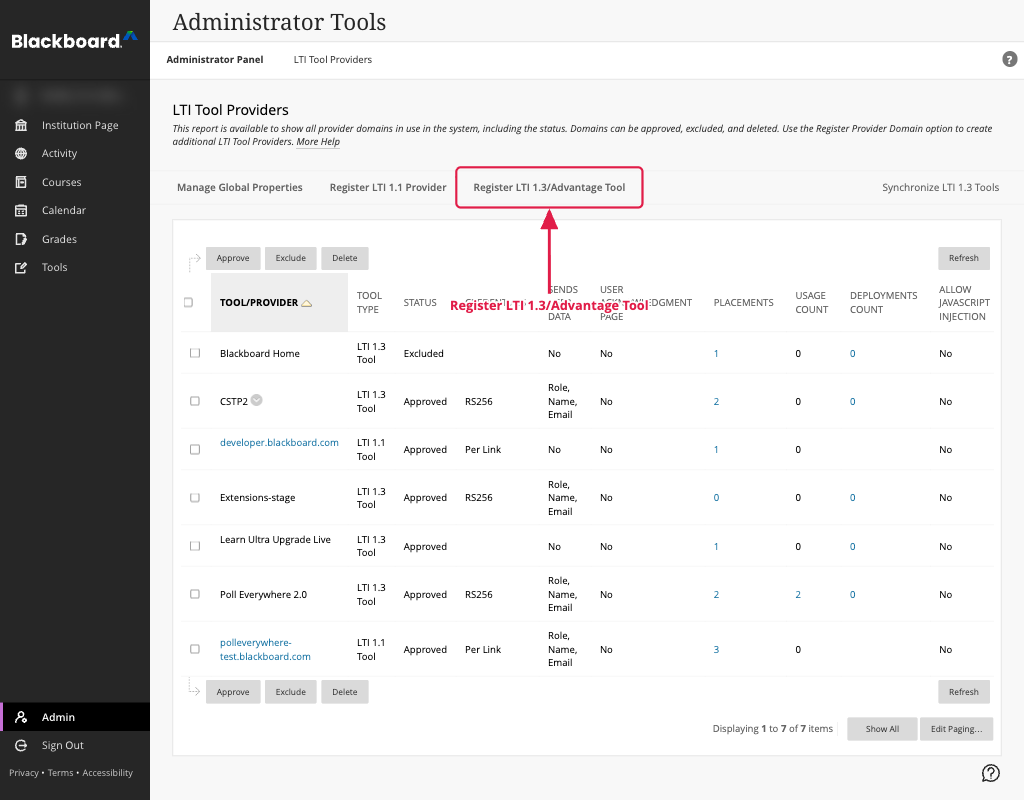Screen dimensions: 1024x800
Task: Click the Blackboard logo
Action: pos(74,40)
